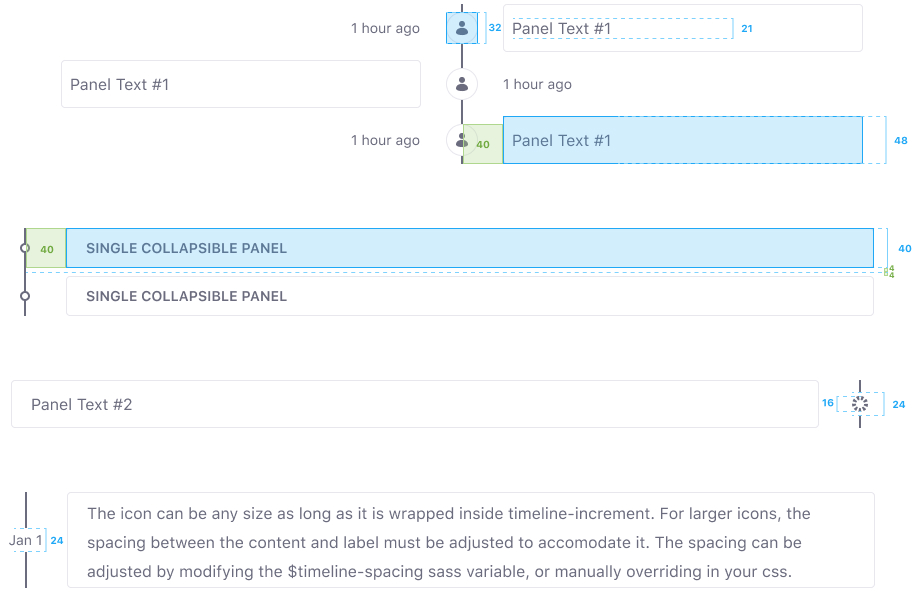Click the blue 48 measurement label

tap(900, 140)
